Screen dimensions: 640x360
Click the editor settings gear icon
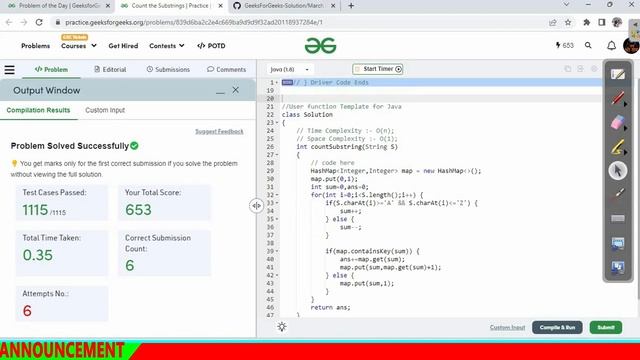tap(594, 69)
